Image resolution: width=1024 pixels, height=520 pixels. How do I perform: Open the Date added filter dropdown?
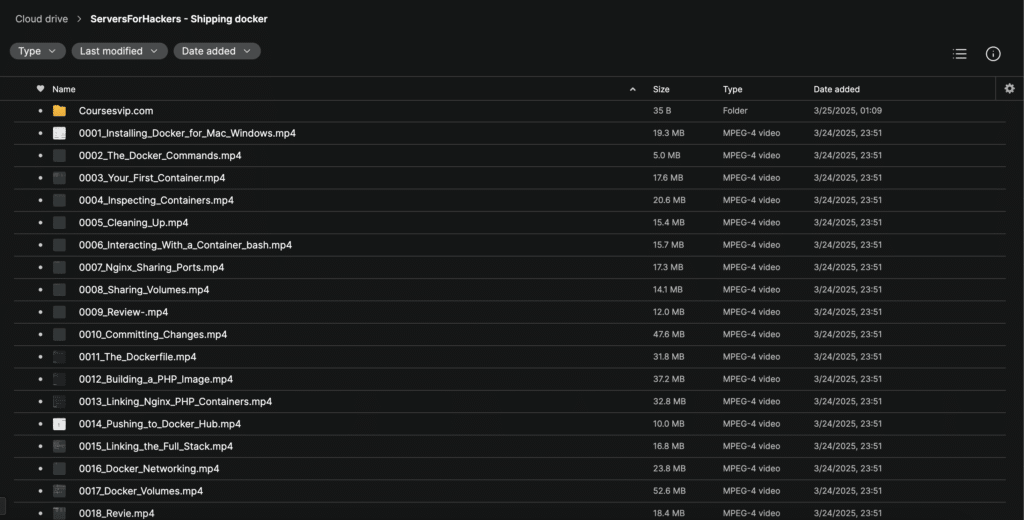217,51
